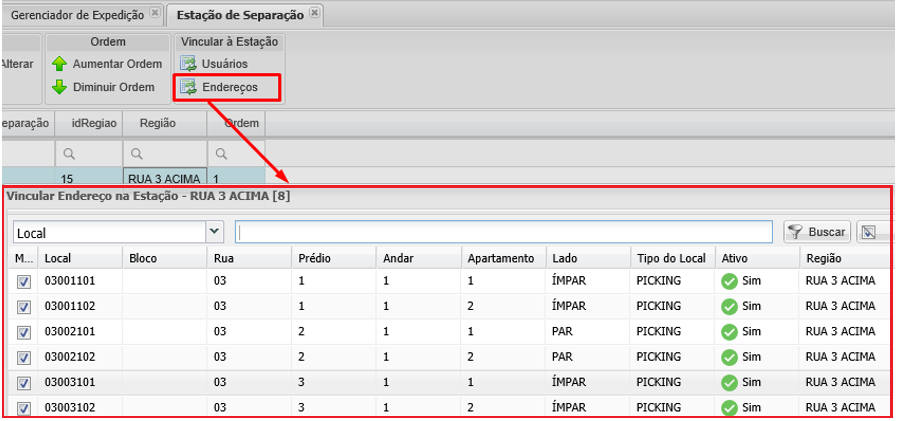Image resolution: width=898 pixels, height=421 pixels.
Task: Click the Região column header in station grid
Action: (x=165, y=123)
